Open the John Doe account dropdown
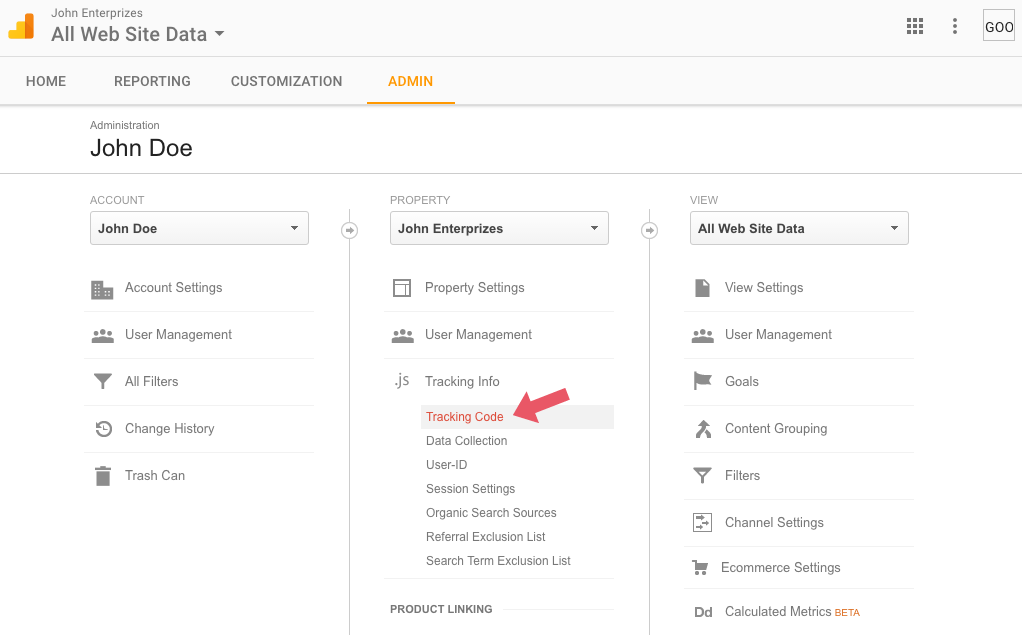 point(199,228)
